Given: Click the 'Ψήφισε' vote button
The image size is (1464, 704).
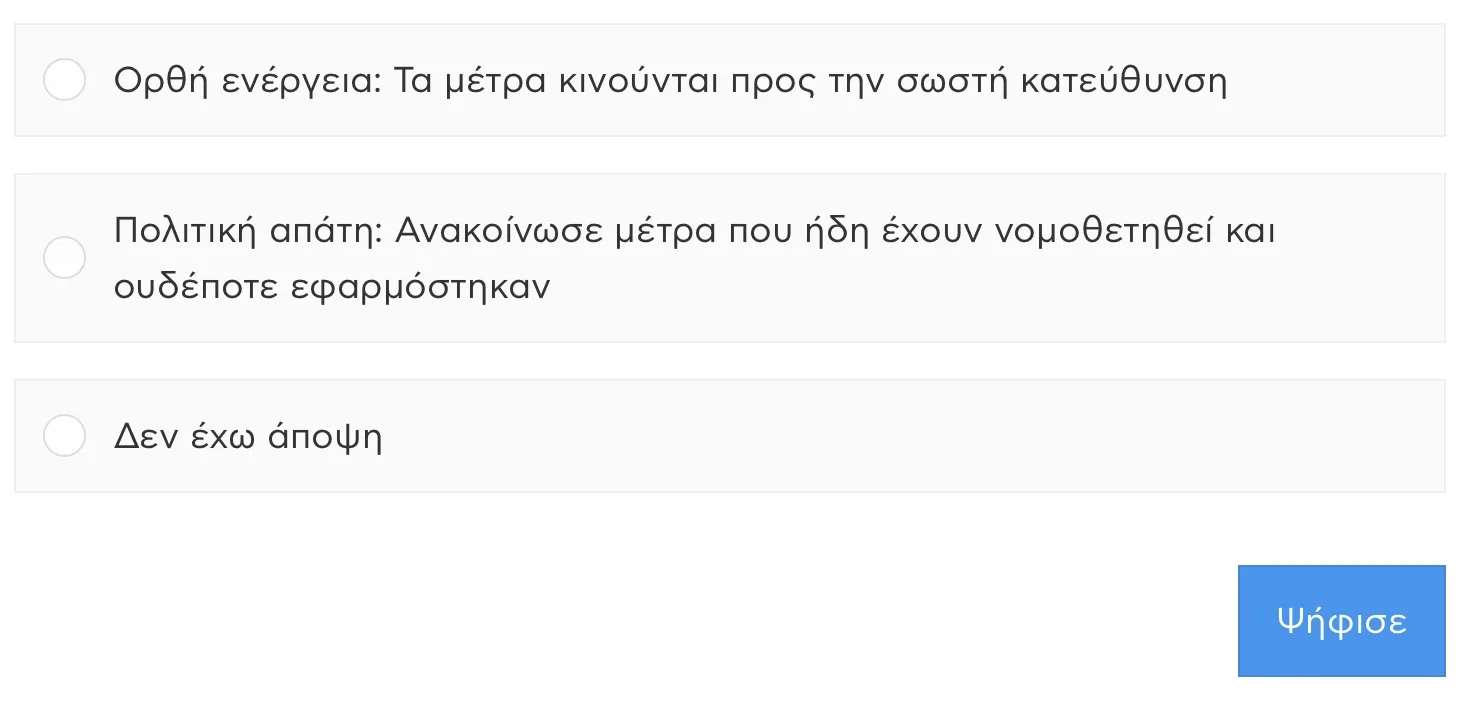Looking at the screenshot, I should point(1341,621).
